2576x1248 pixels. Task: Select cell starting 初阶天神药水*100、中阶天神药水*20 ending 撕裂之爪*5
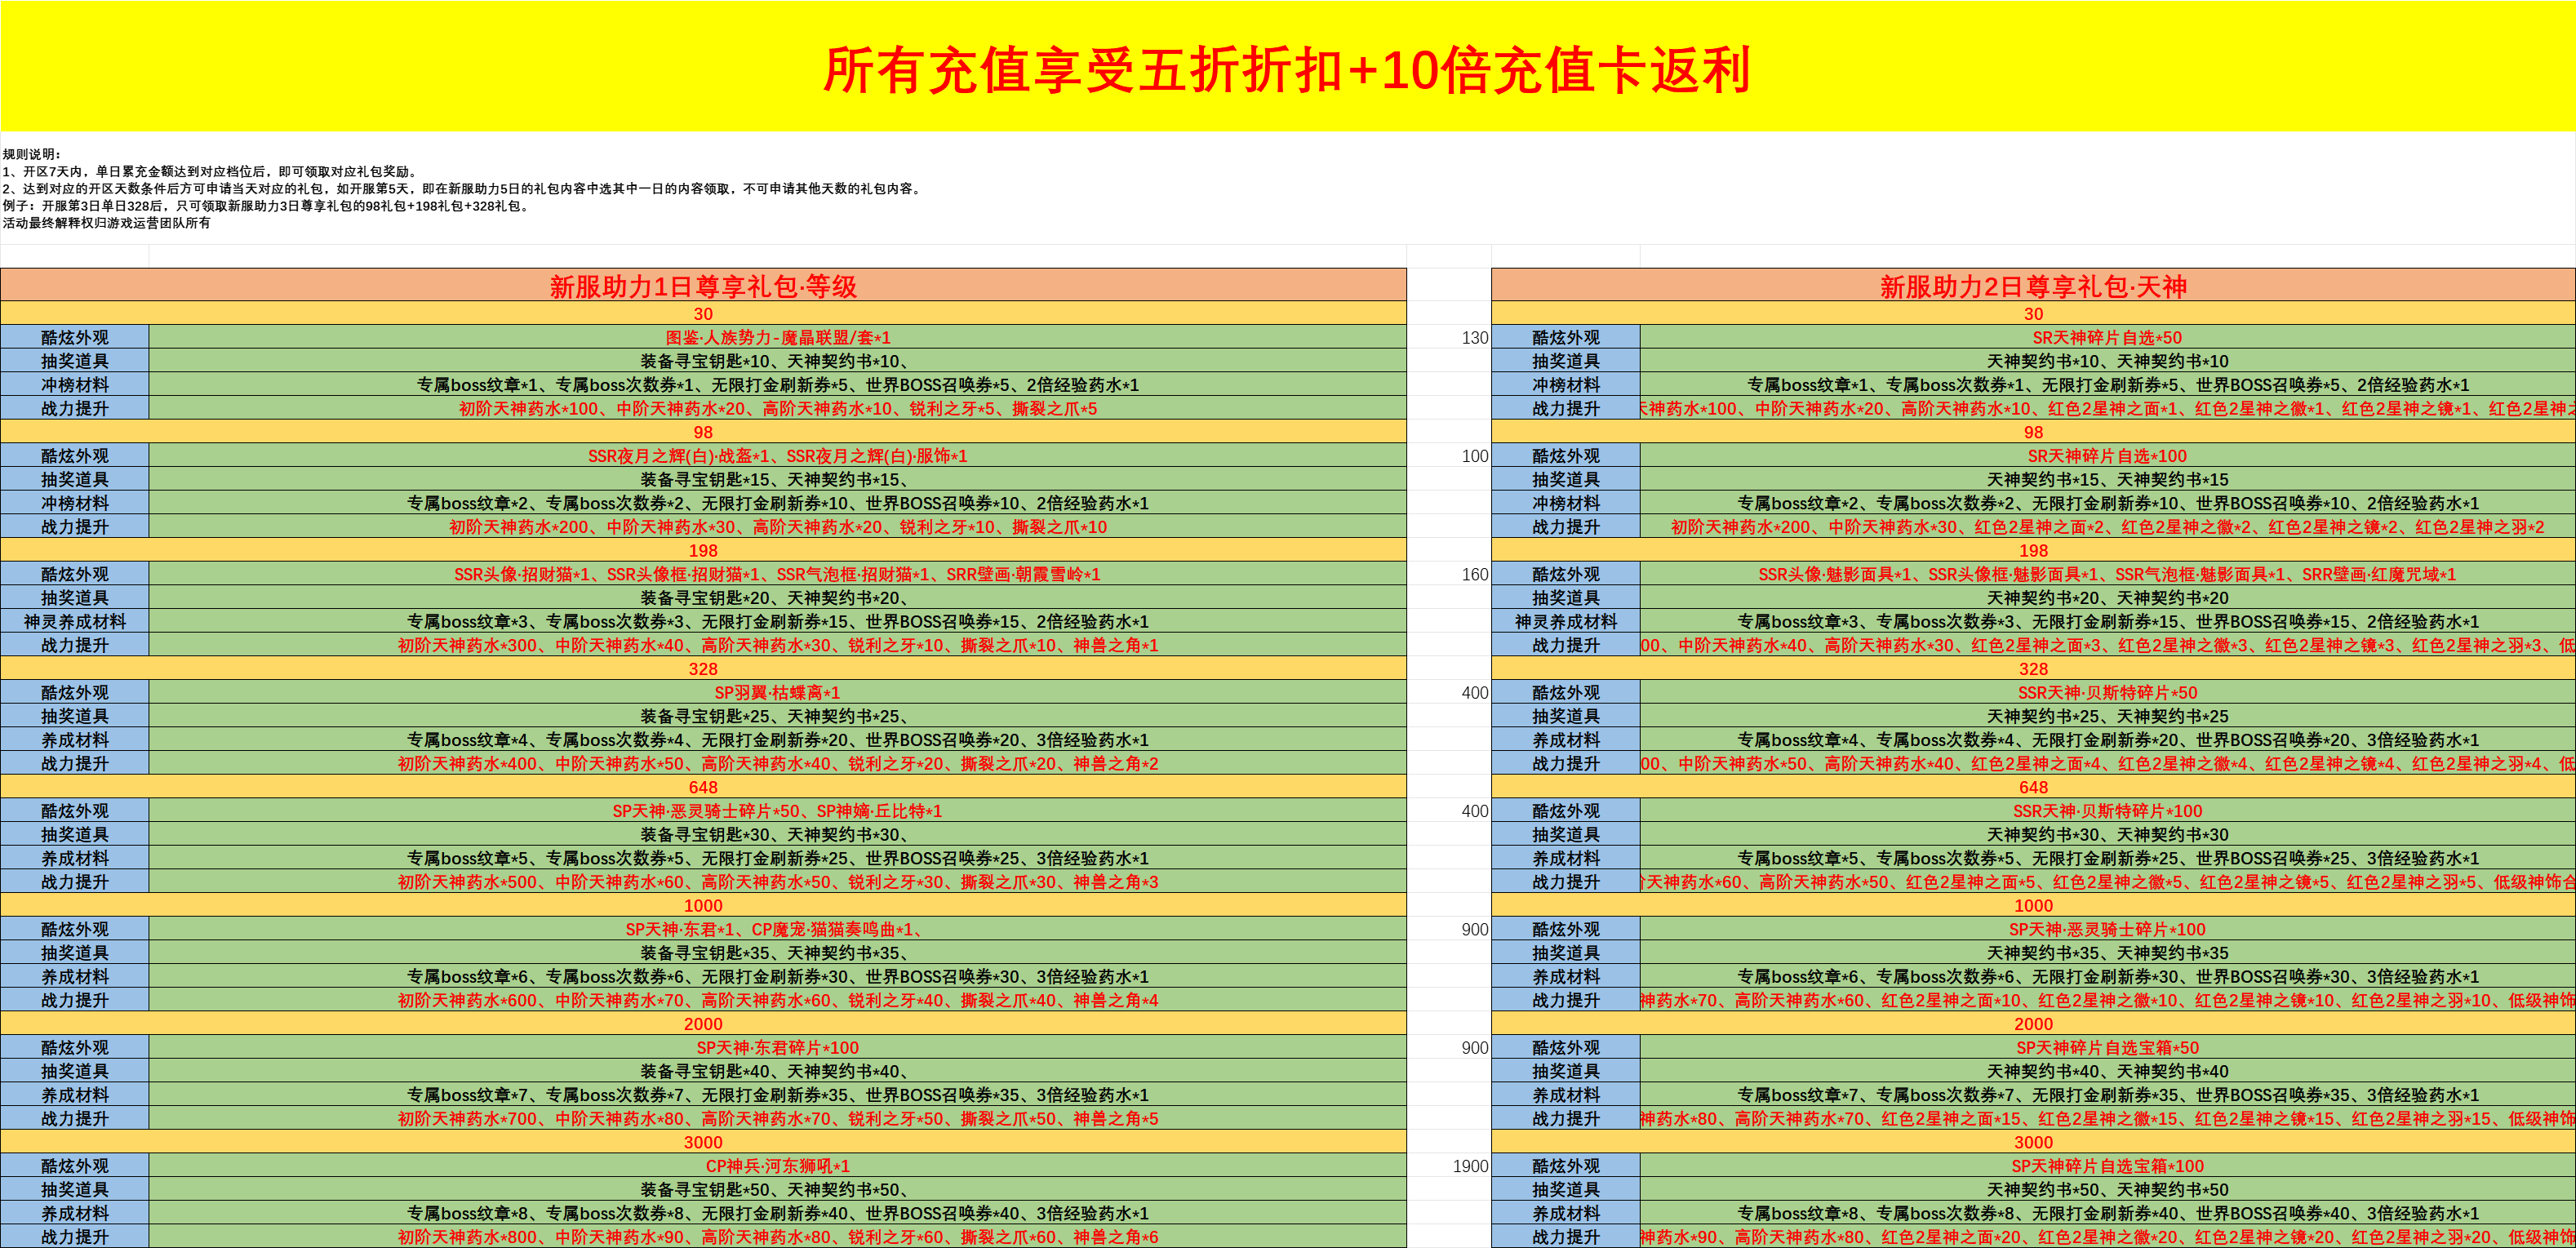(x=777, y=408)
